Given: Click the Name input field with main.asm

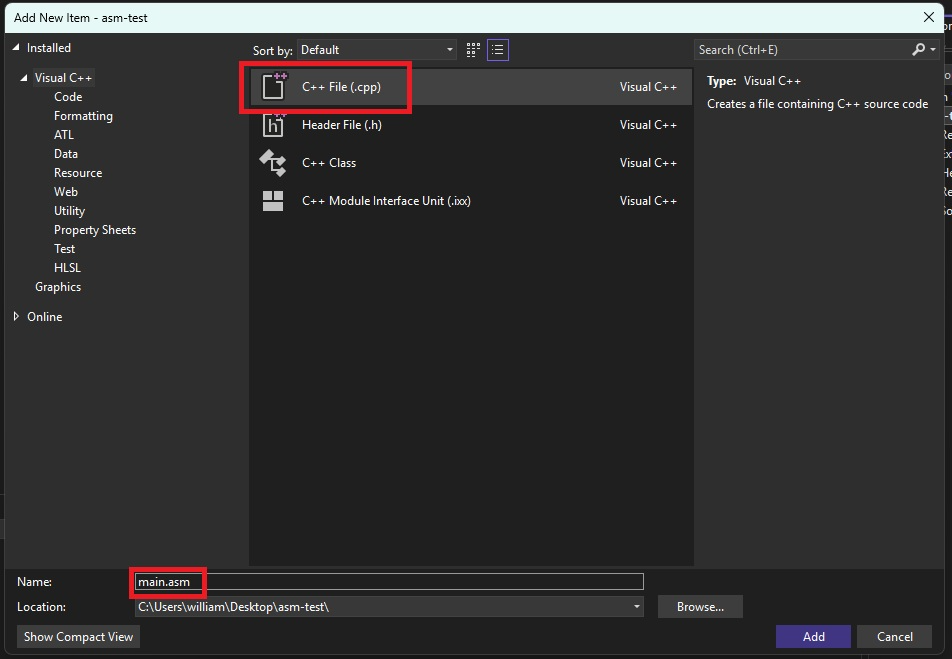Looking at the screenshot, I should [x=389, y=582].
